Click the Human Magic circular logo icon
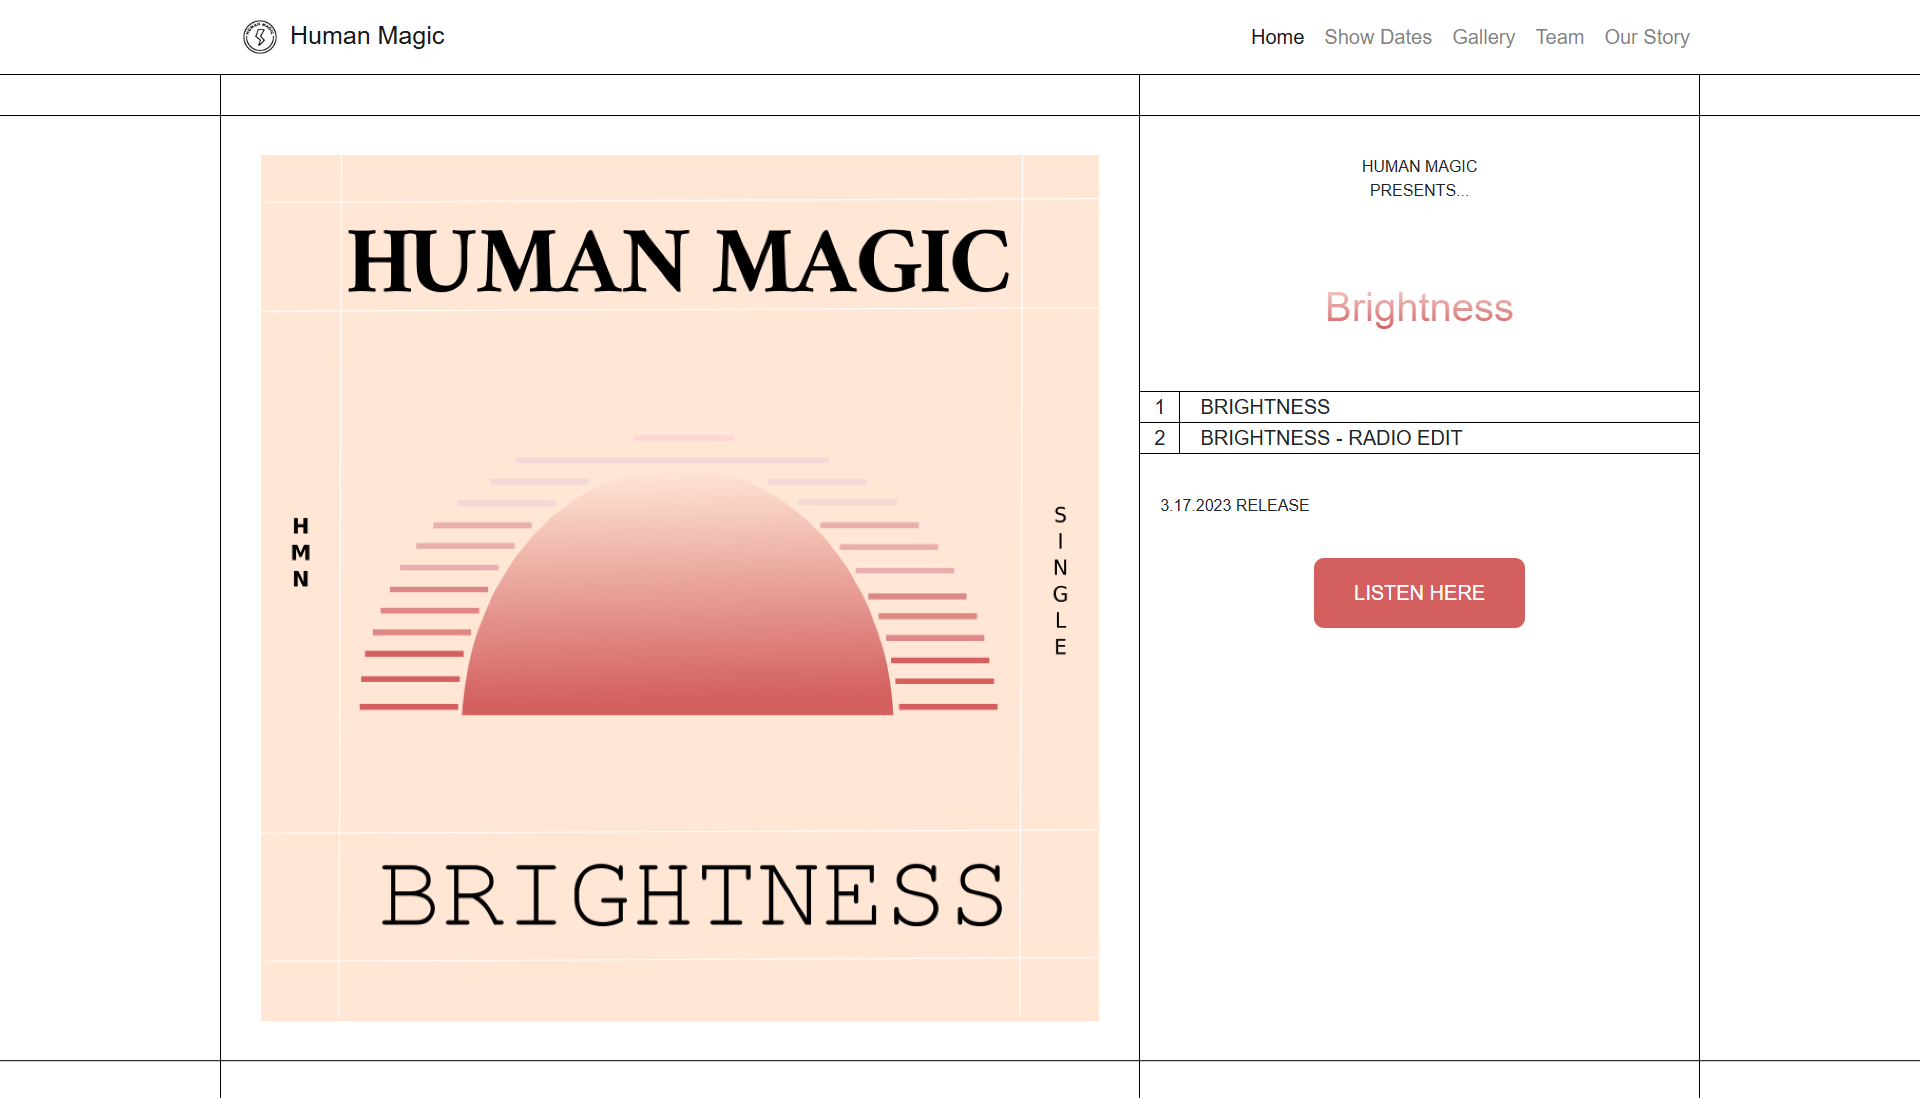The image size is (1920, 1098). [x=260, y=37]
